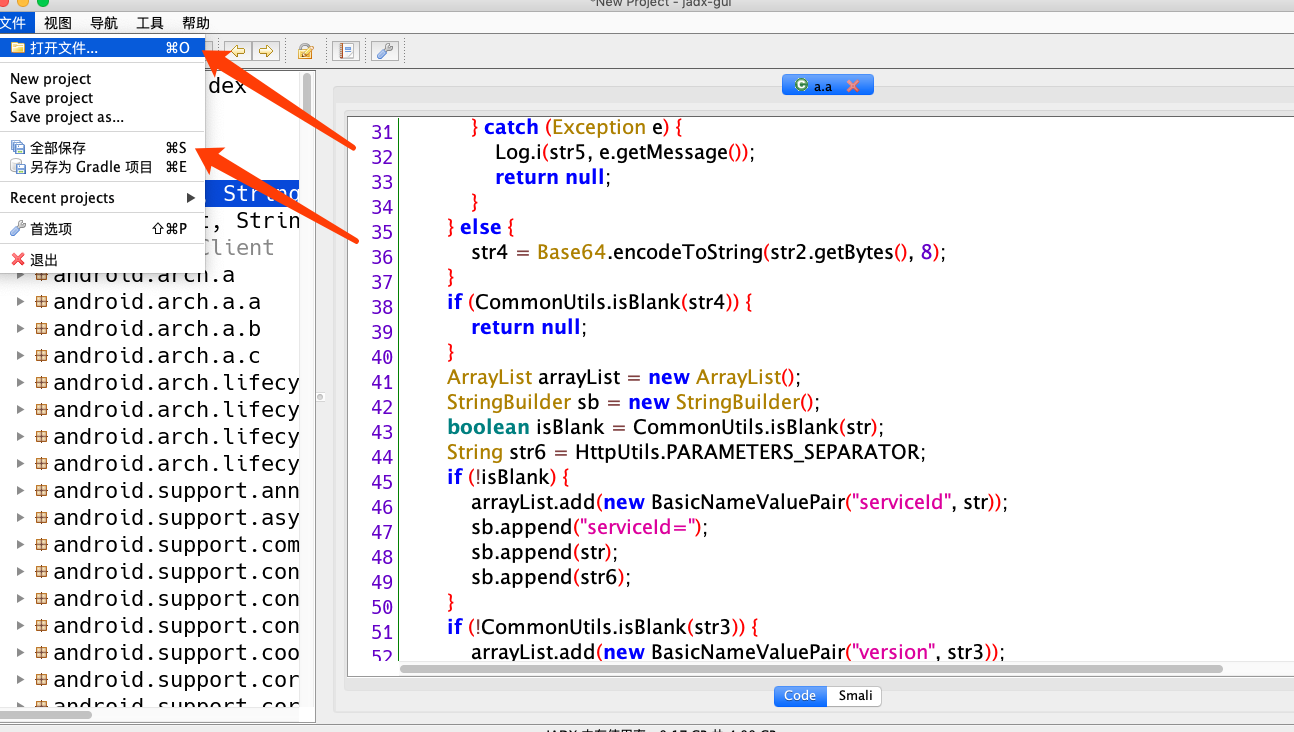The width and height of the screenshot is (1294, 732).
Task: Click 'ArrayList arrayList = new ArrayList();' line
Action: [624, 377]
